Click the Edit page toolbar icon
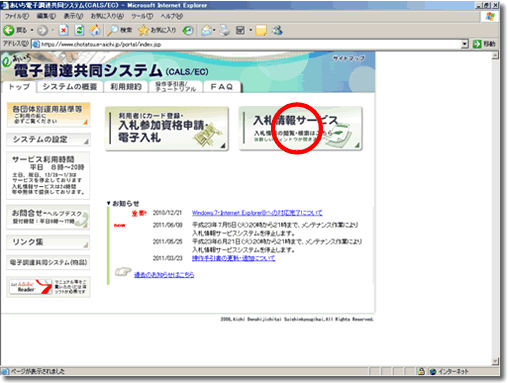Viewport: 508px width, 383px height. point(240,30)
